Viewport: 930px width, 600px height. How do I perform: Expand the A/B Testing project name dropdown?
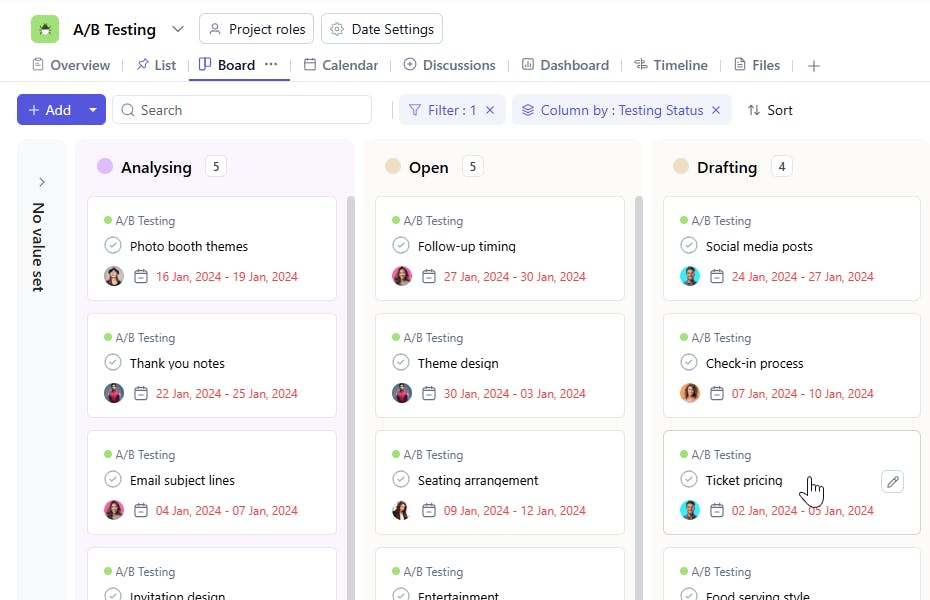click(x=178, y=29)
